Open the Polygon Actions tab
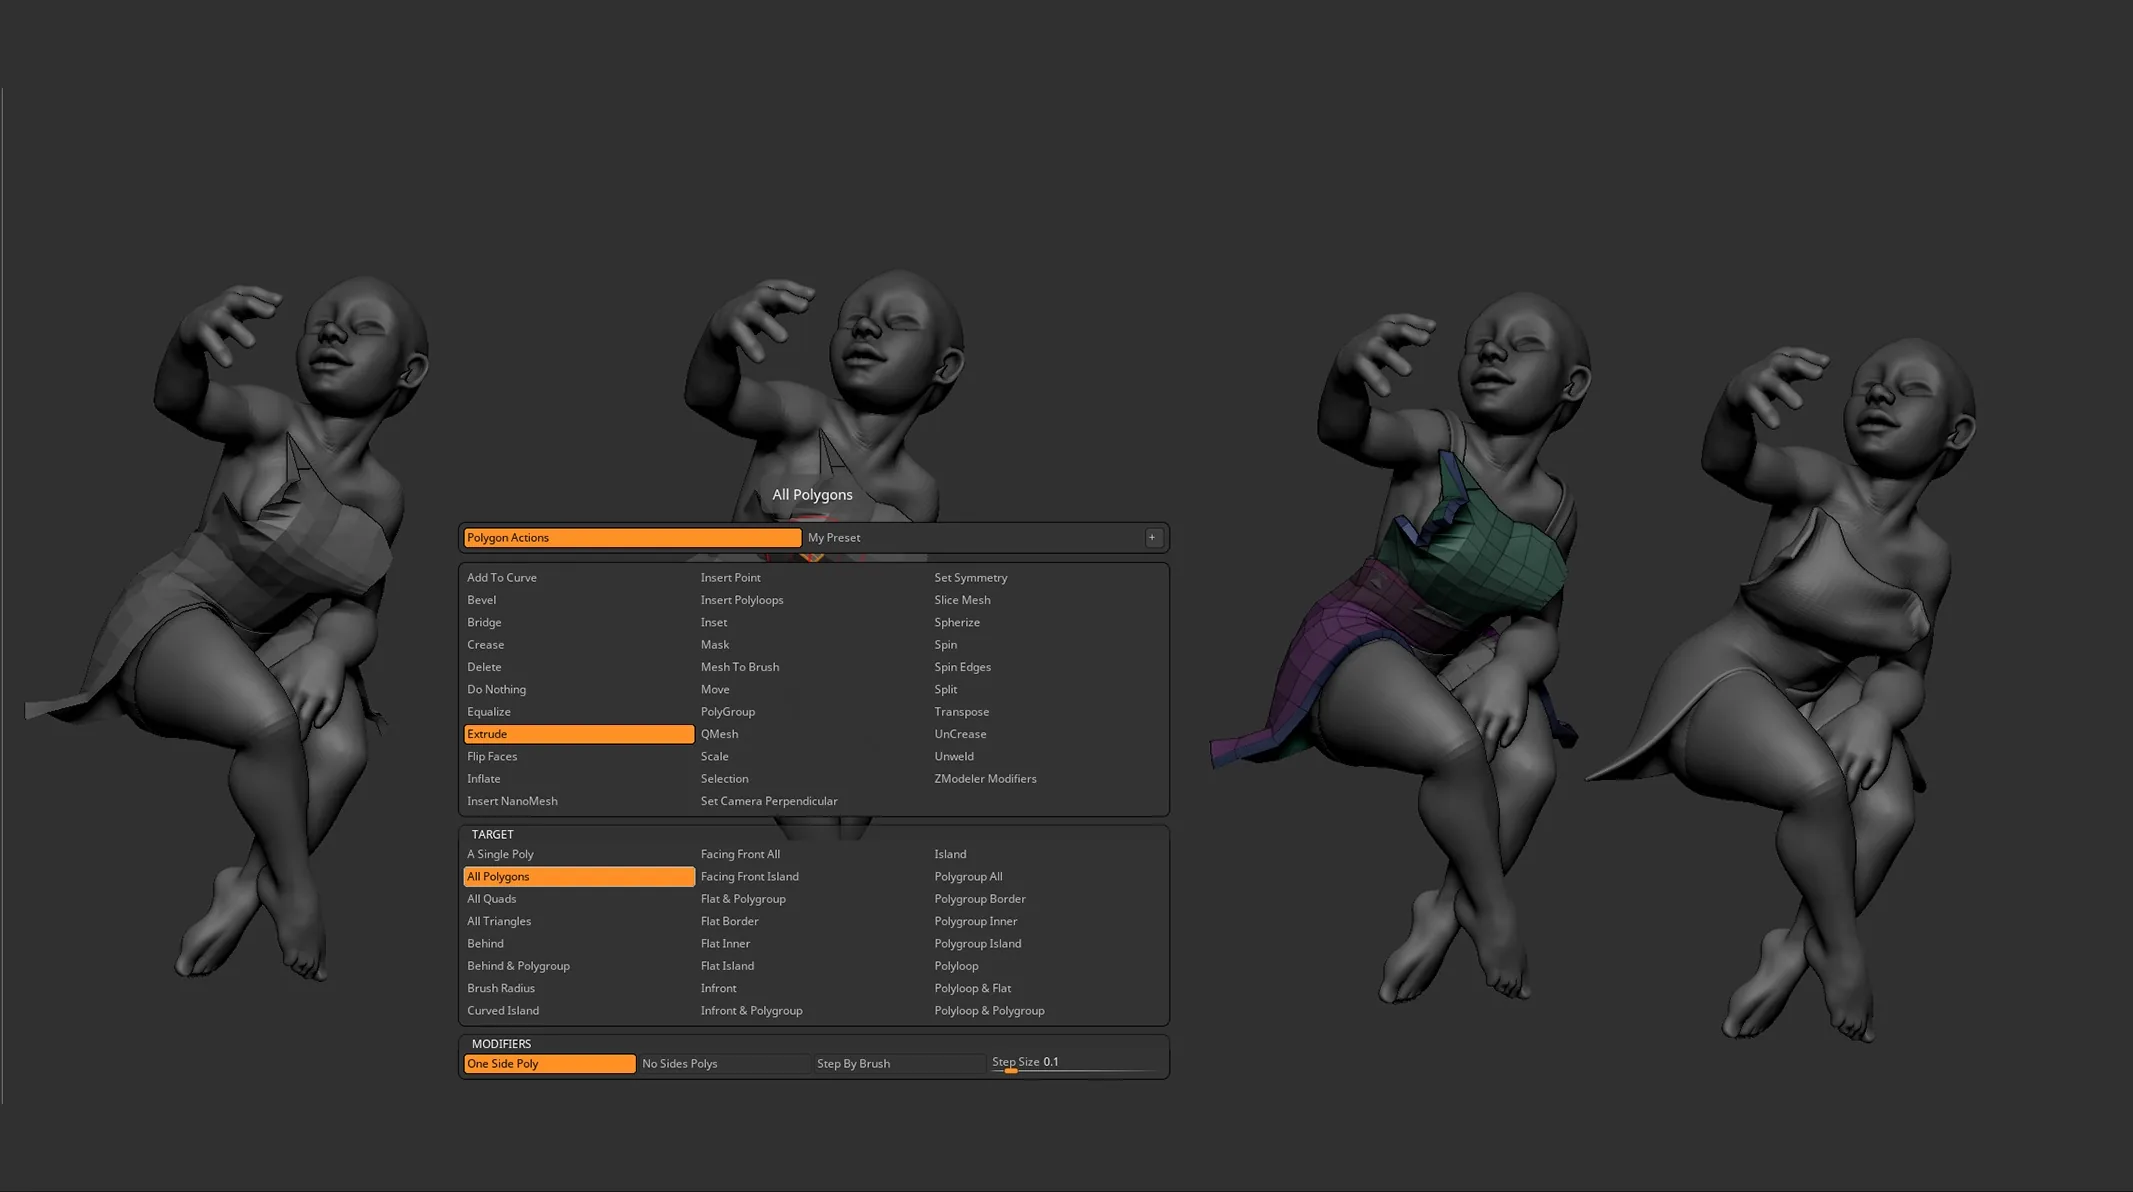 tap(632, 538)
